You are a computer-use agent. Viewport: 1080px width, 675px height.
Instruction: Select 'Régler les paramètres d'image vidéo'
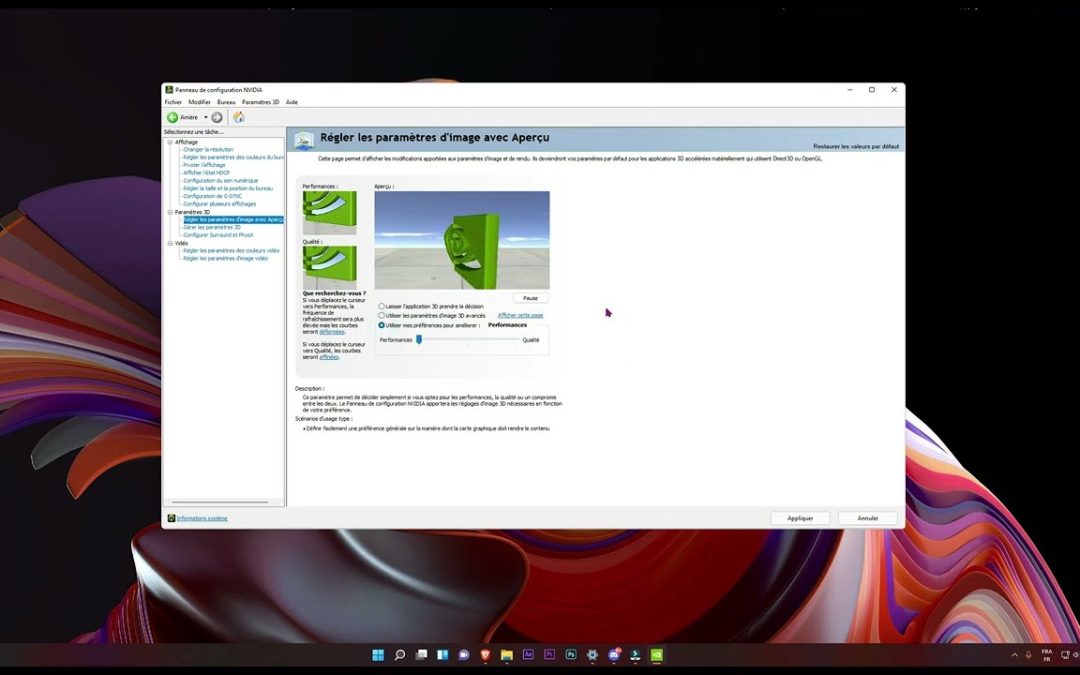tap(225, 258)
